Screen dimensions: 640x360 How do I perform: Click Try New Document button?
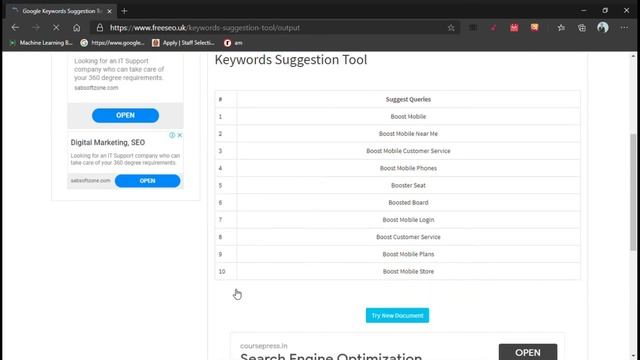397,316
